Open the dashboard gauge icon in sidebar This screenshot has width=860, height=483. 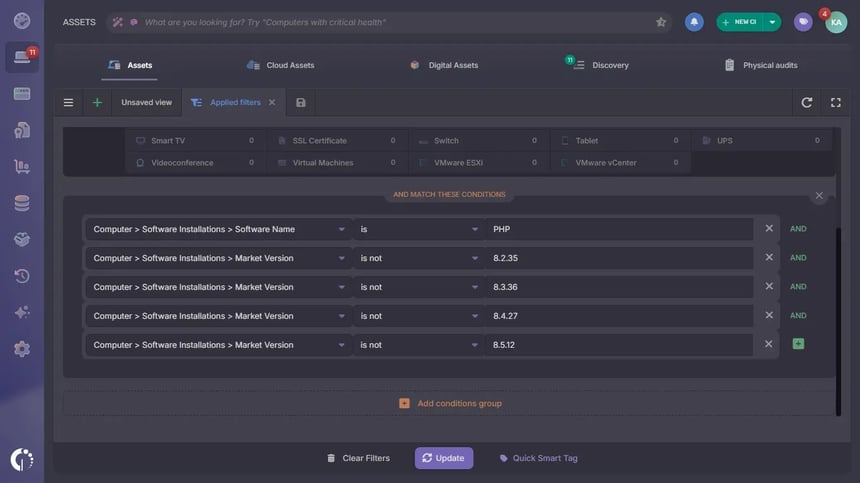point(22,21)
